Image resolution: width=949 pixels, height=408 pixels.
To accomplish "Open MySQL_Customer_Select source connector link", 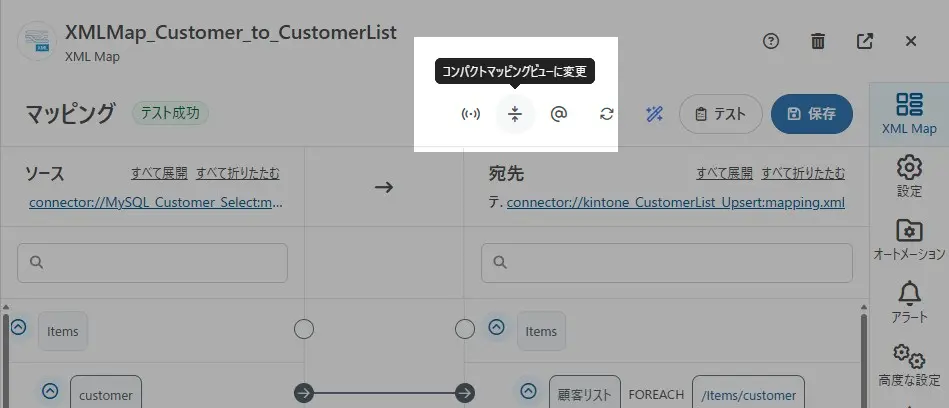I will pos(156,202).
